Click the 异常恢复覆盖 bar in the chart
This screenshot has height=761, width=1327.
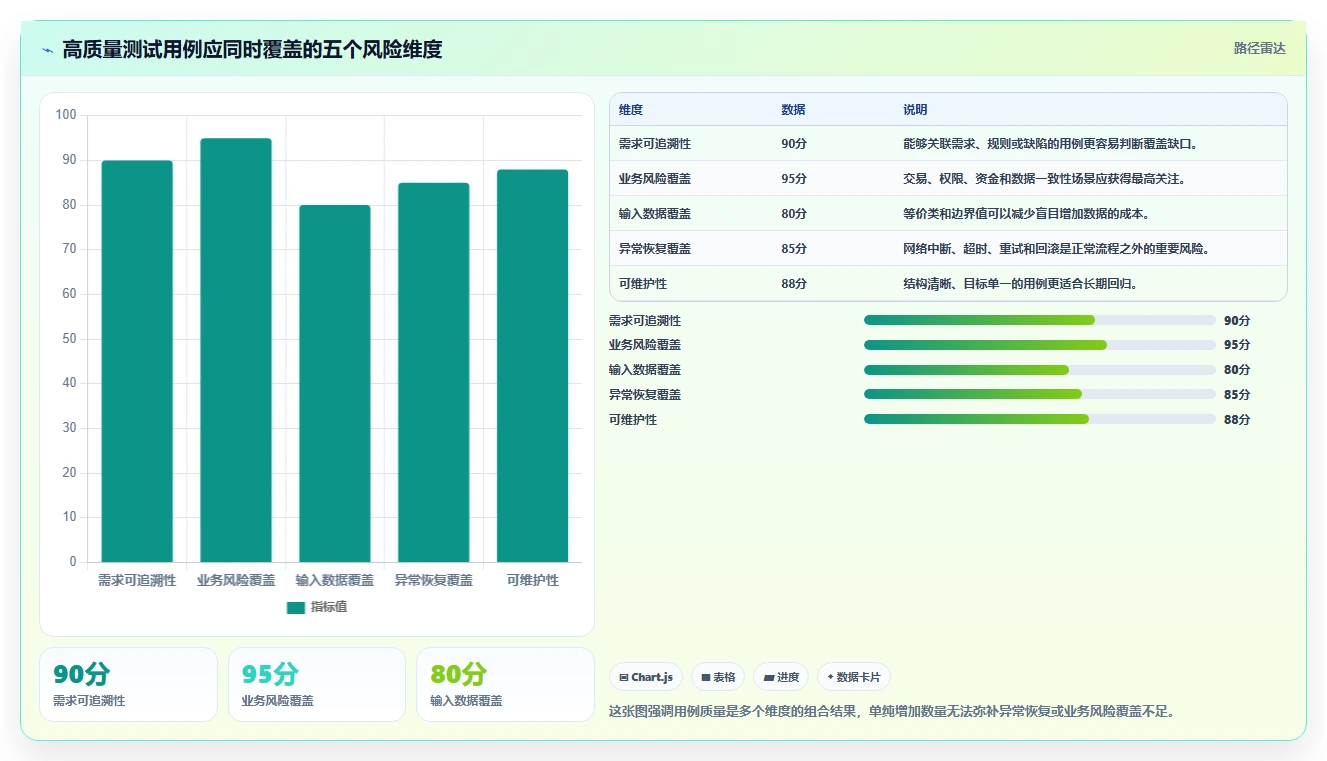pos(433,372)
